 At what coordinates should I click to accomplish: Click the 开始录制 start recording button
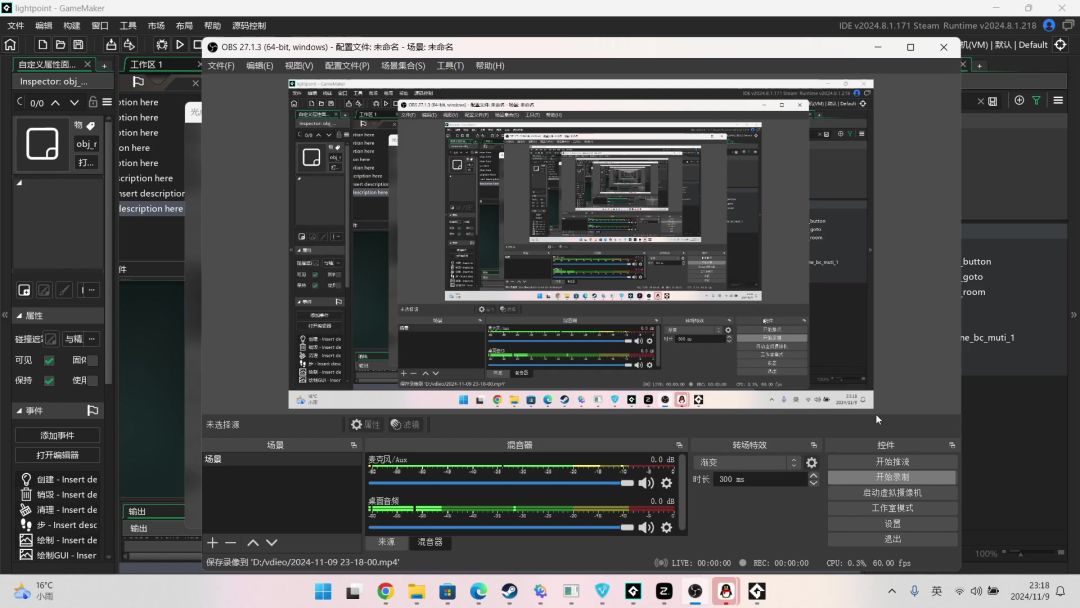pos(892,477)
